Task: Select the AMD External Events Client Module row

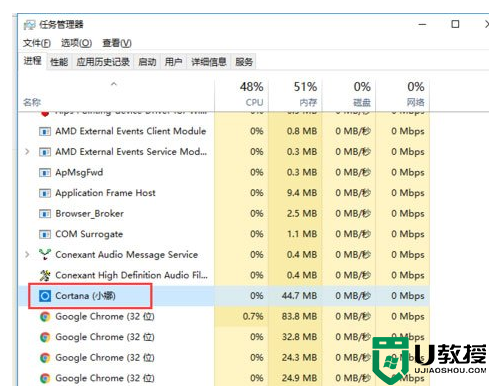Action: 224,131
